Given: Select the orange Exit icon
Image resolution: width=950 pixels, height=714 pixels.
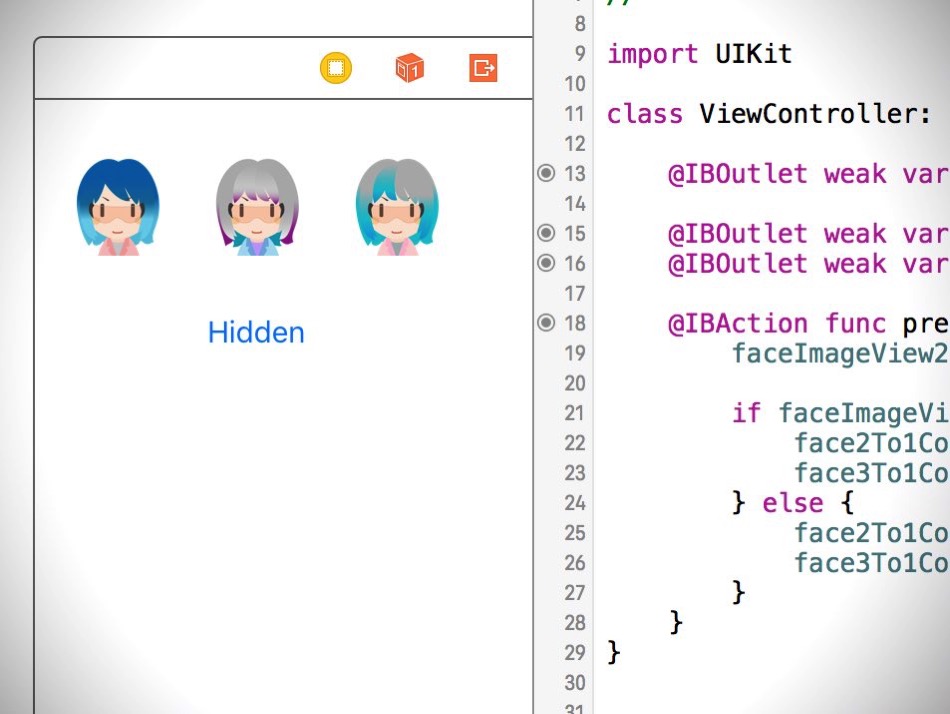Looking at the screenshot, I should [x=483, y=67].
